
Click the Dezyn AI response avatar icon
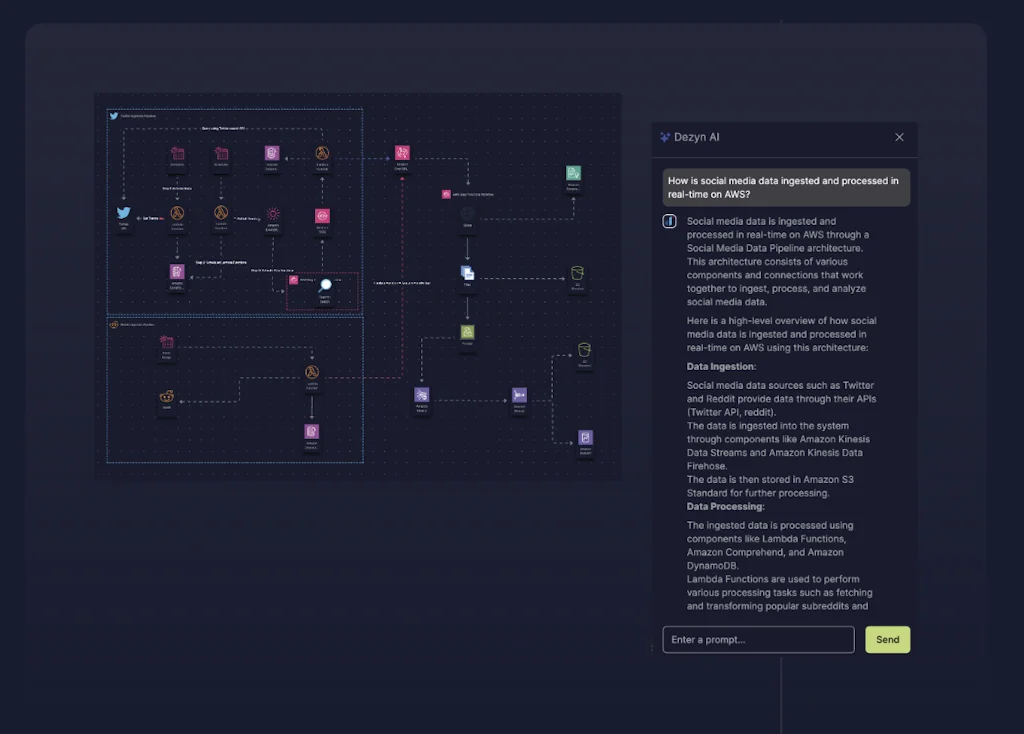669,221
